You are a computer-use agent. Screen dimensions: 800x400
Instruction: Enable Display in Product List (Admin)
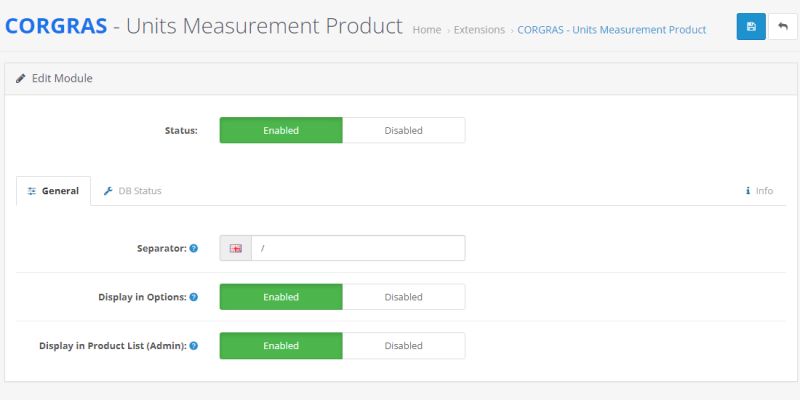click(x=281, y=345)
